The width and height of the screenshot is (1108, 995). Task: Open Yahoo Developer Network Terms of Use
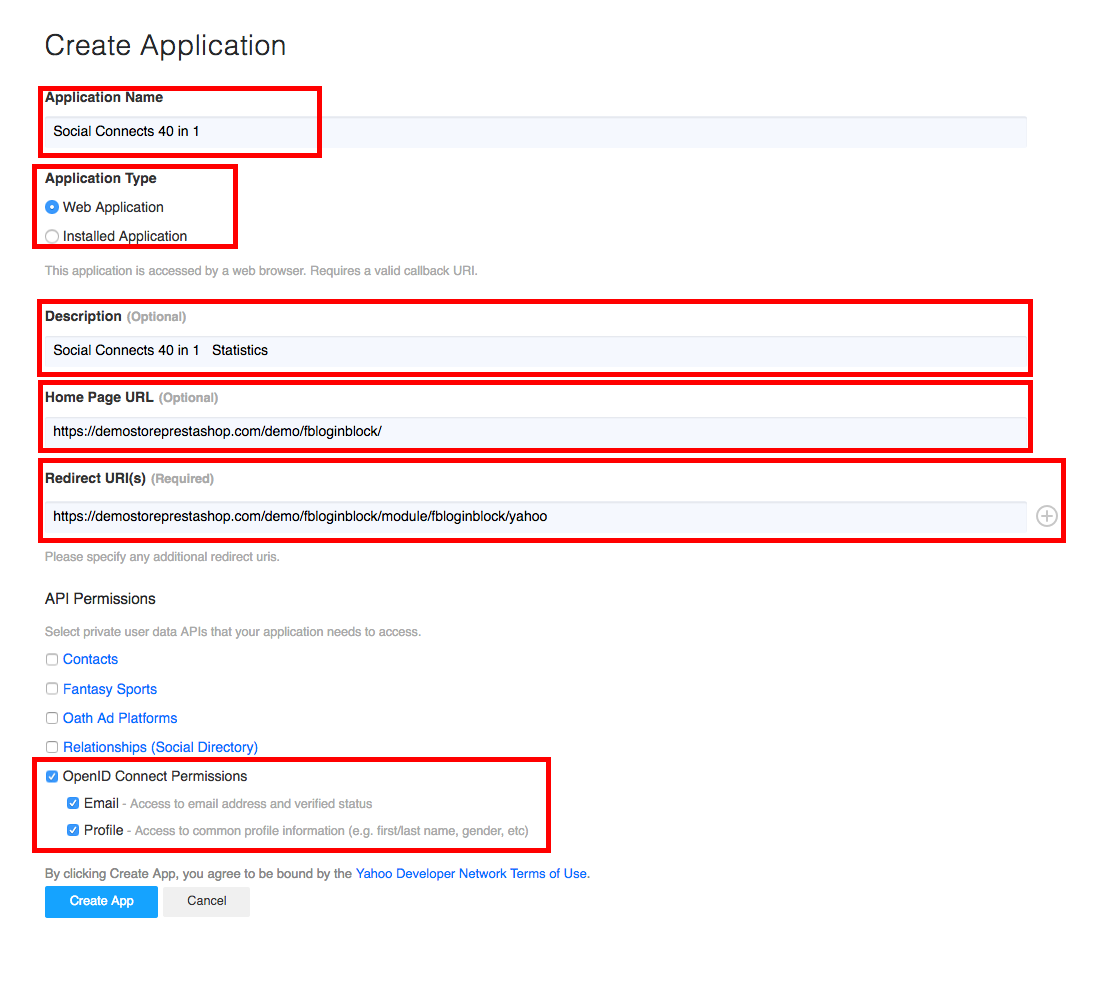[471, 873]
